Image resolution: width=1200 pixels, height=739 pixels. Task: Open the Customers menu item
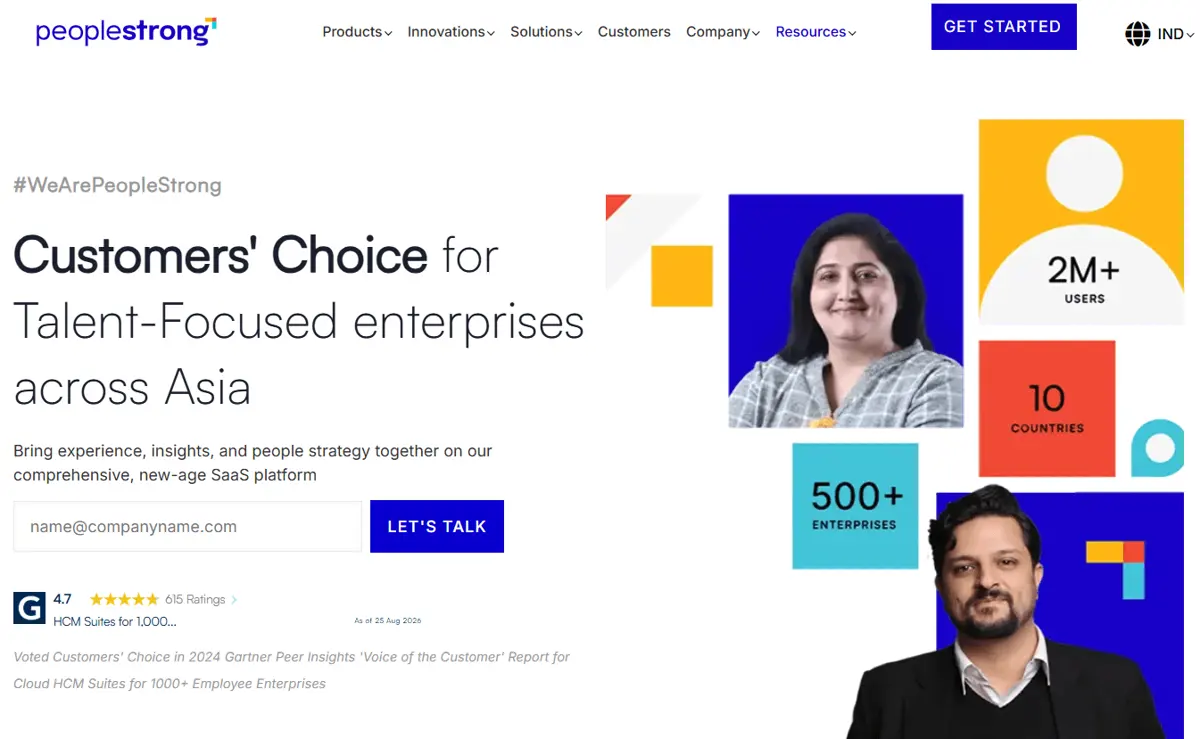[634, 32]
